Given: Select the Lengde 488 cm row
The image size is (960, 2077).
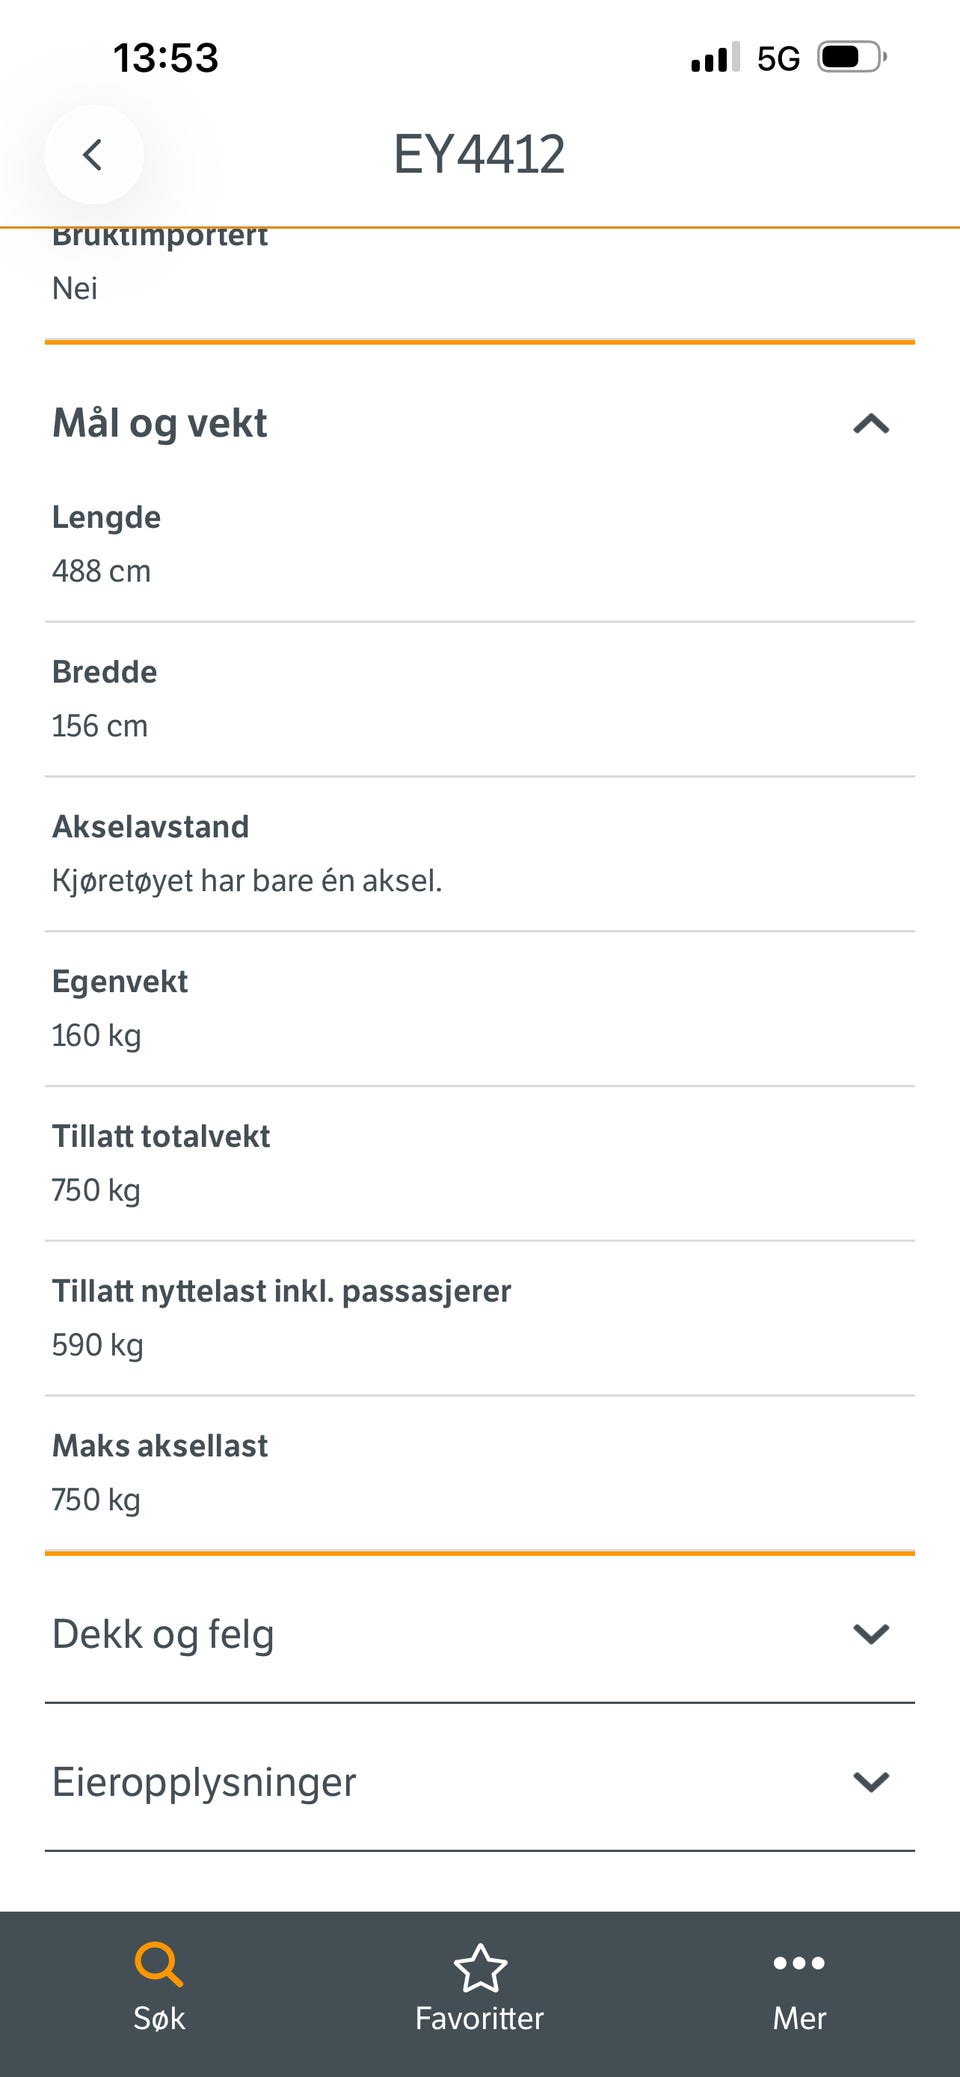Looking at the screenshot, I should click(x=480, y=545).
